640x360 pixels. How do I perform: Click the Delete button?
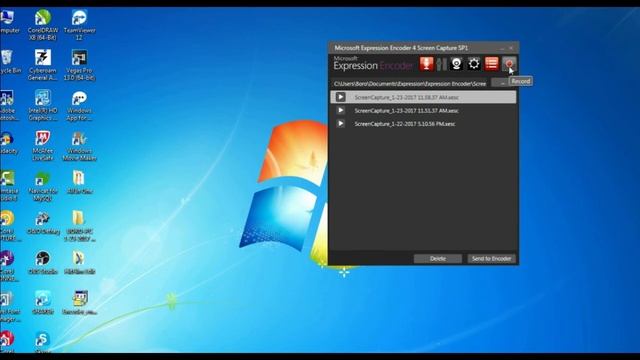[x=438, y=258]
